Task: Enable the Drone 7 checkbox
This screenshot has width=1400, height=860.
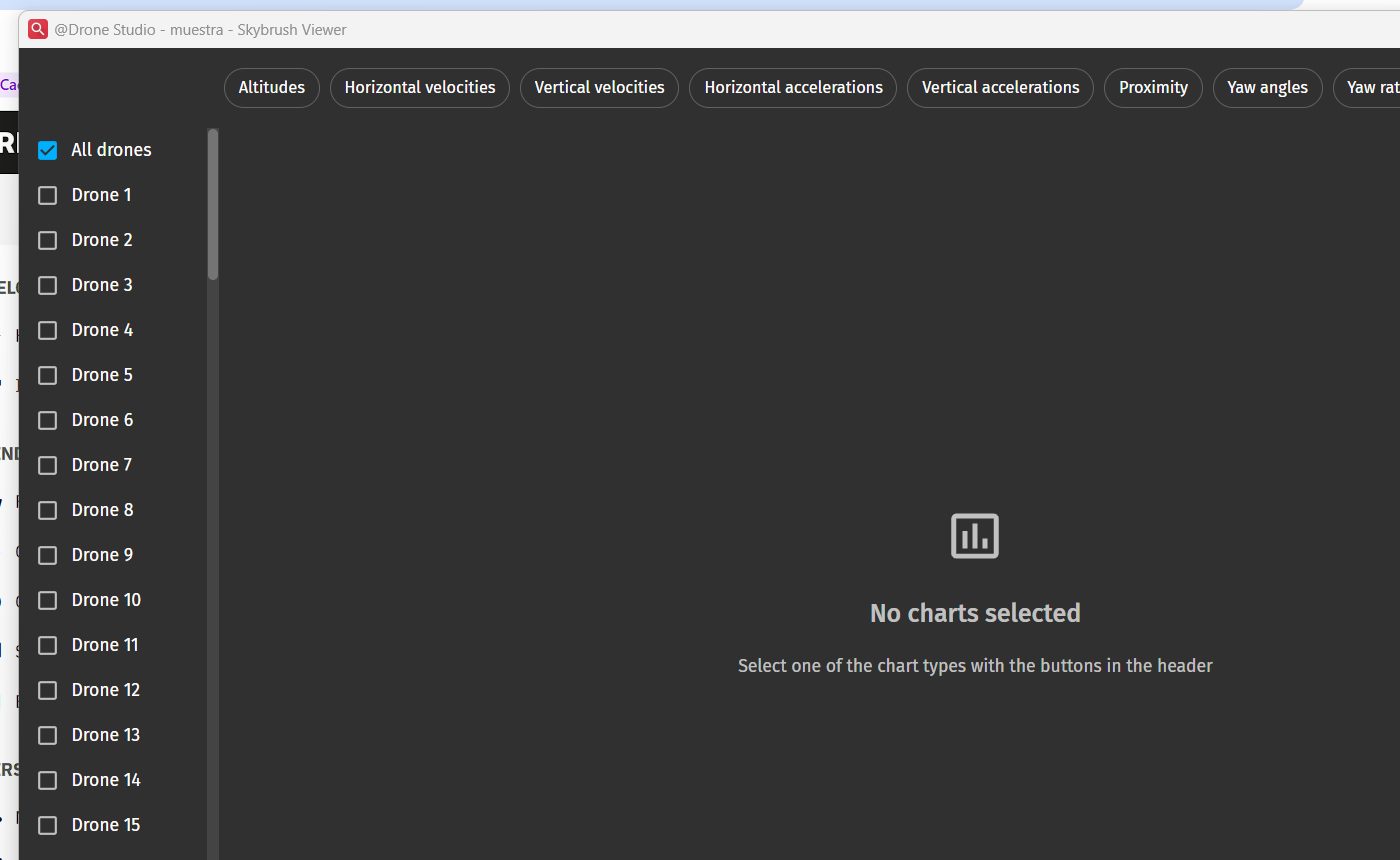Action: coord(47,465)
